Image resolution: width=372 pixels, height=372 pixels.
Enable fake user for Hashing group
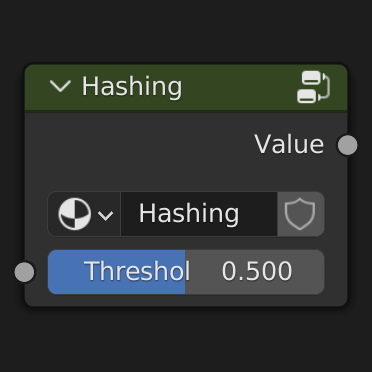click(x=300, y=214)
